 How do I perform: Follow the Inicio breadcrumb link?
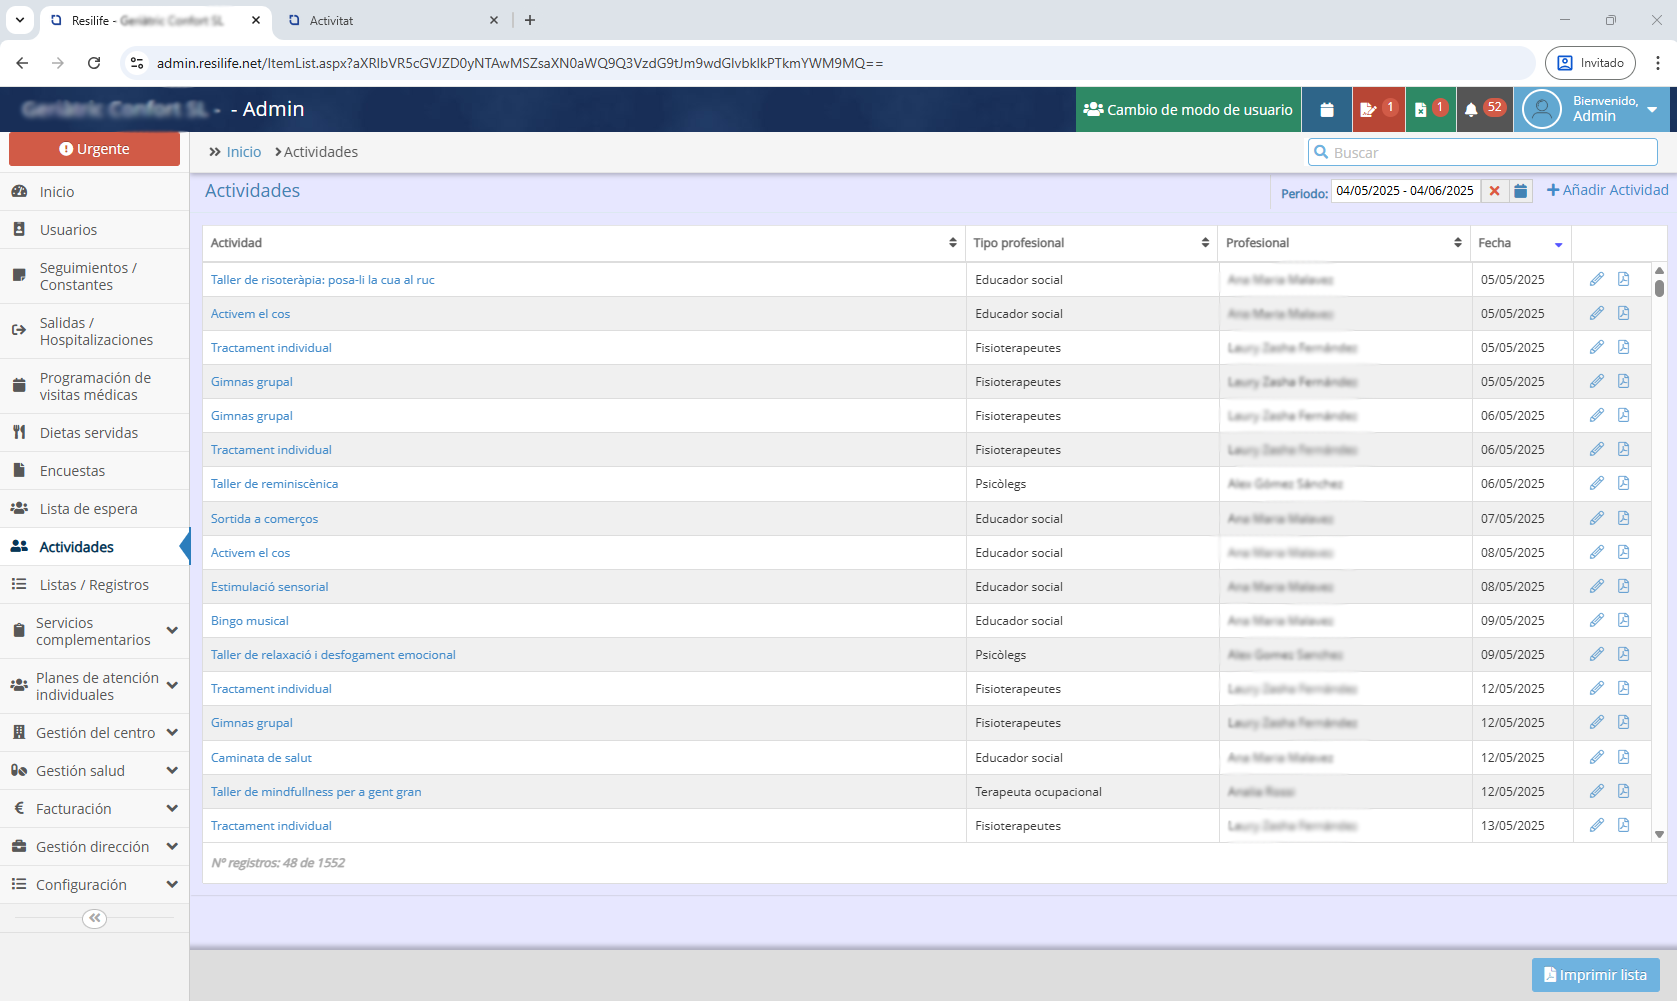244,152
